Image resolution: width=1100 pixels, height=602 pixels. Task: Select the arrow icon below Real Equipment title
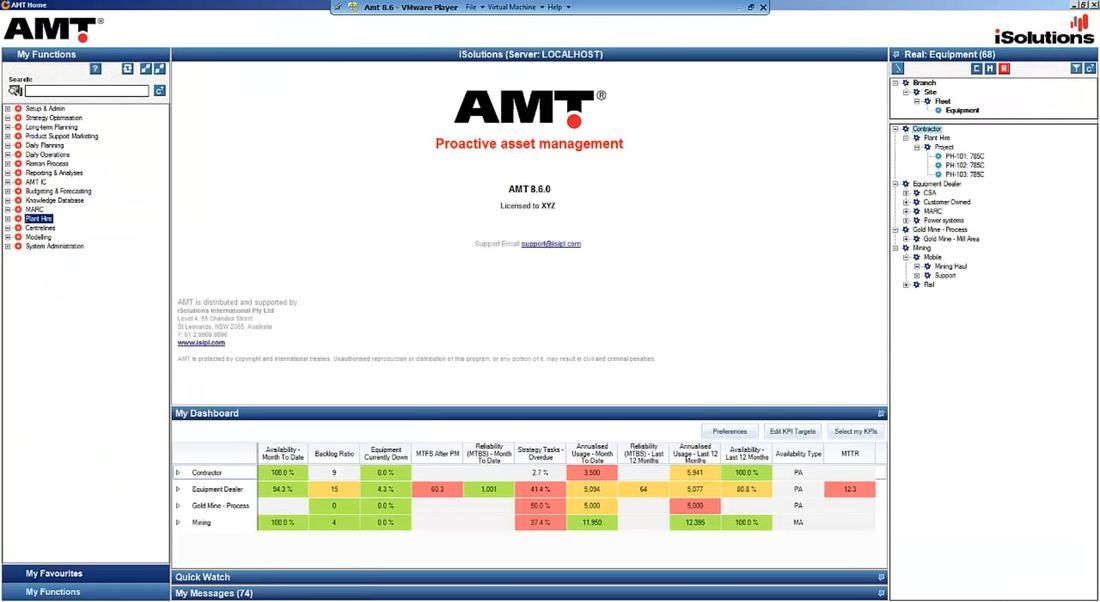(x=897, y=67)
